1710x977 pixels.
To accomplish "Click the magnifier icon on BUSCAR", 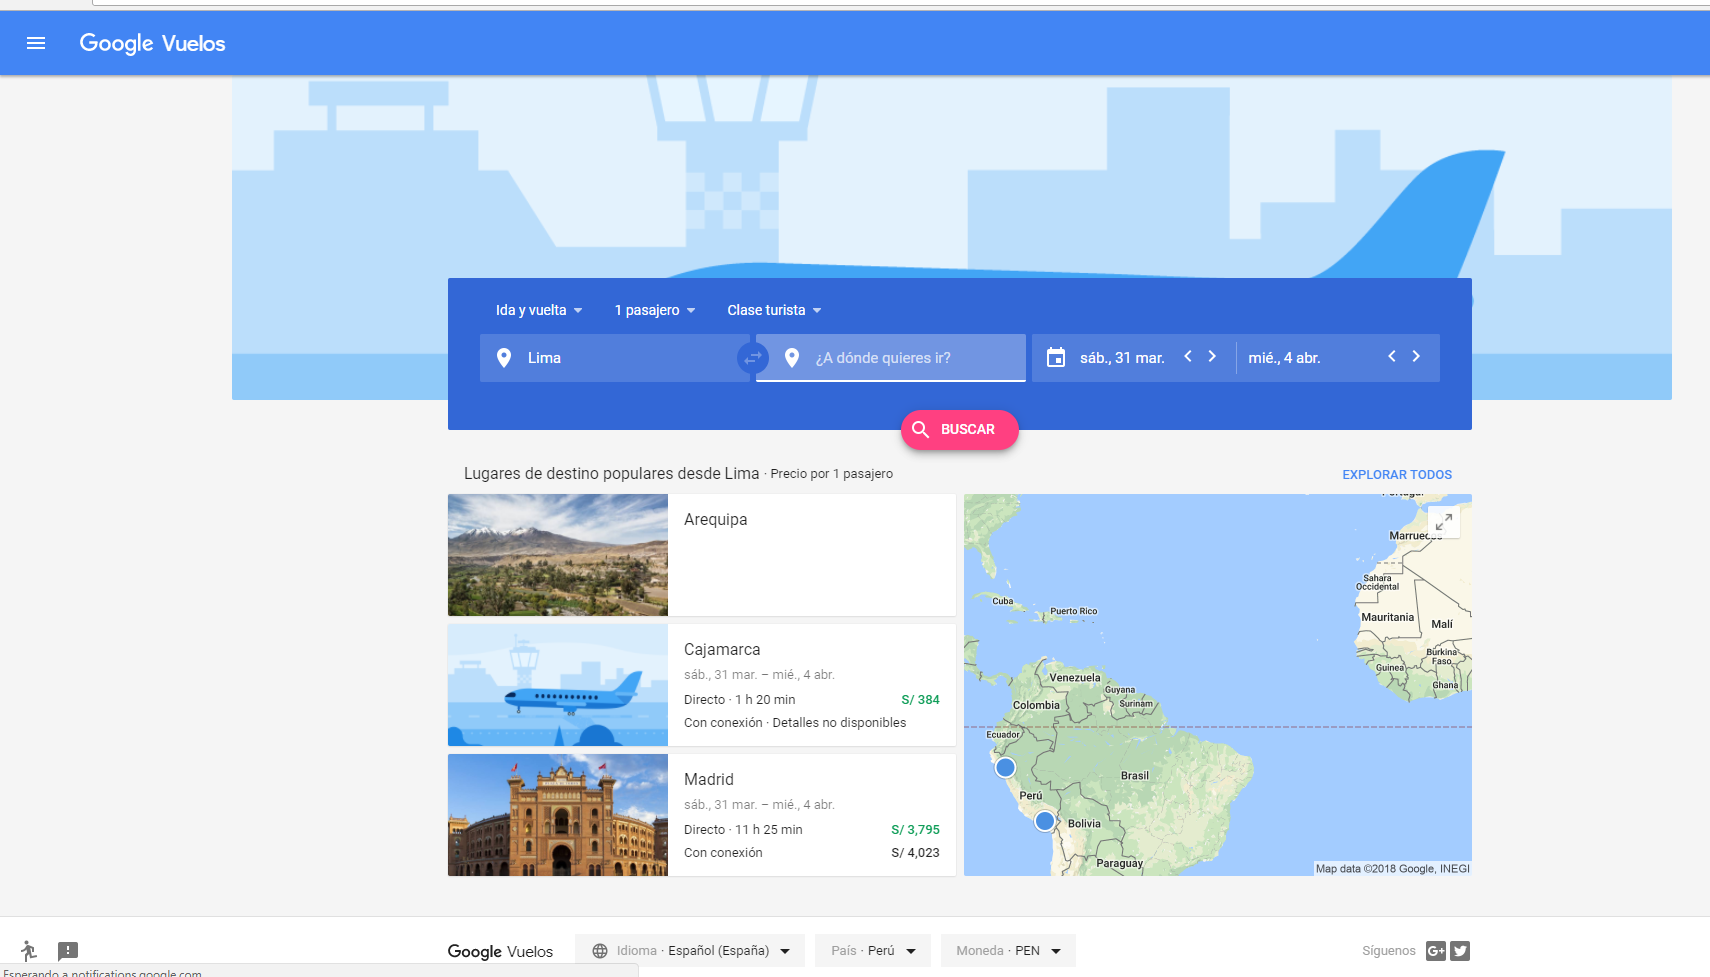I will click(x=921, y=430).
